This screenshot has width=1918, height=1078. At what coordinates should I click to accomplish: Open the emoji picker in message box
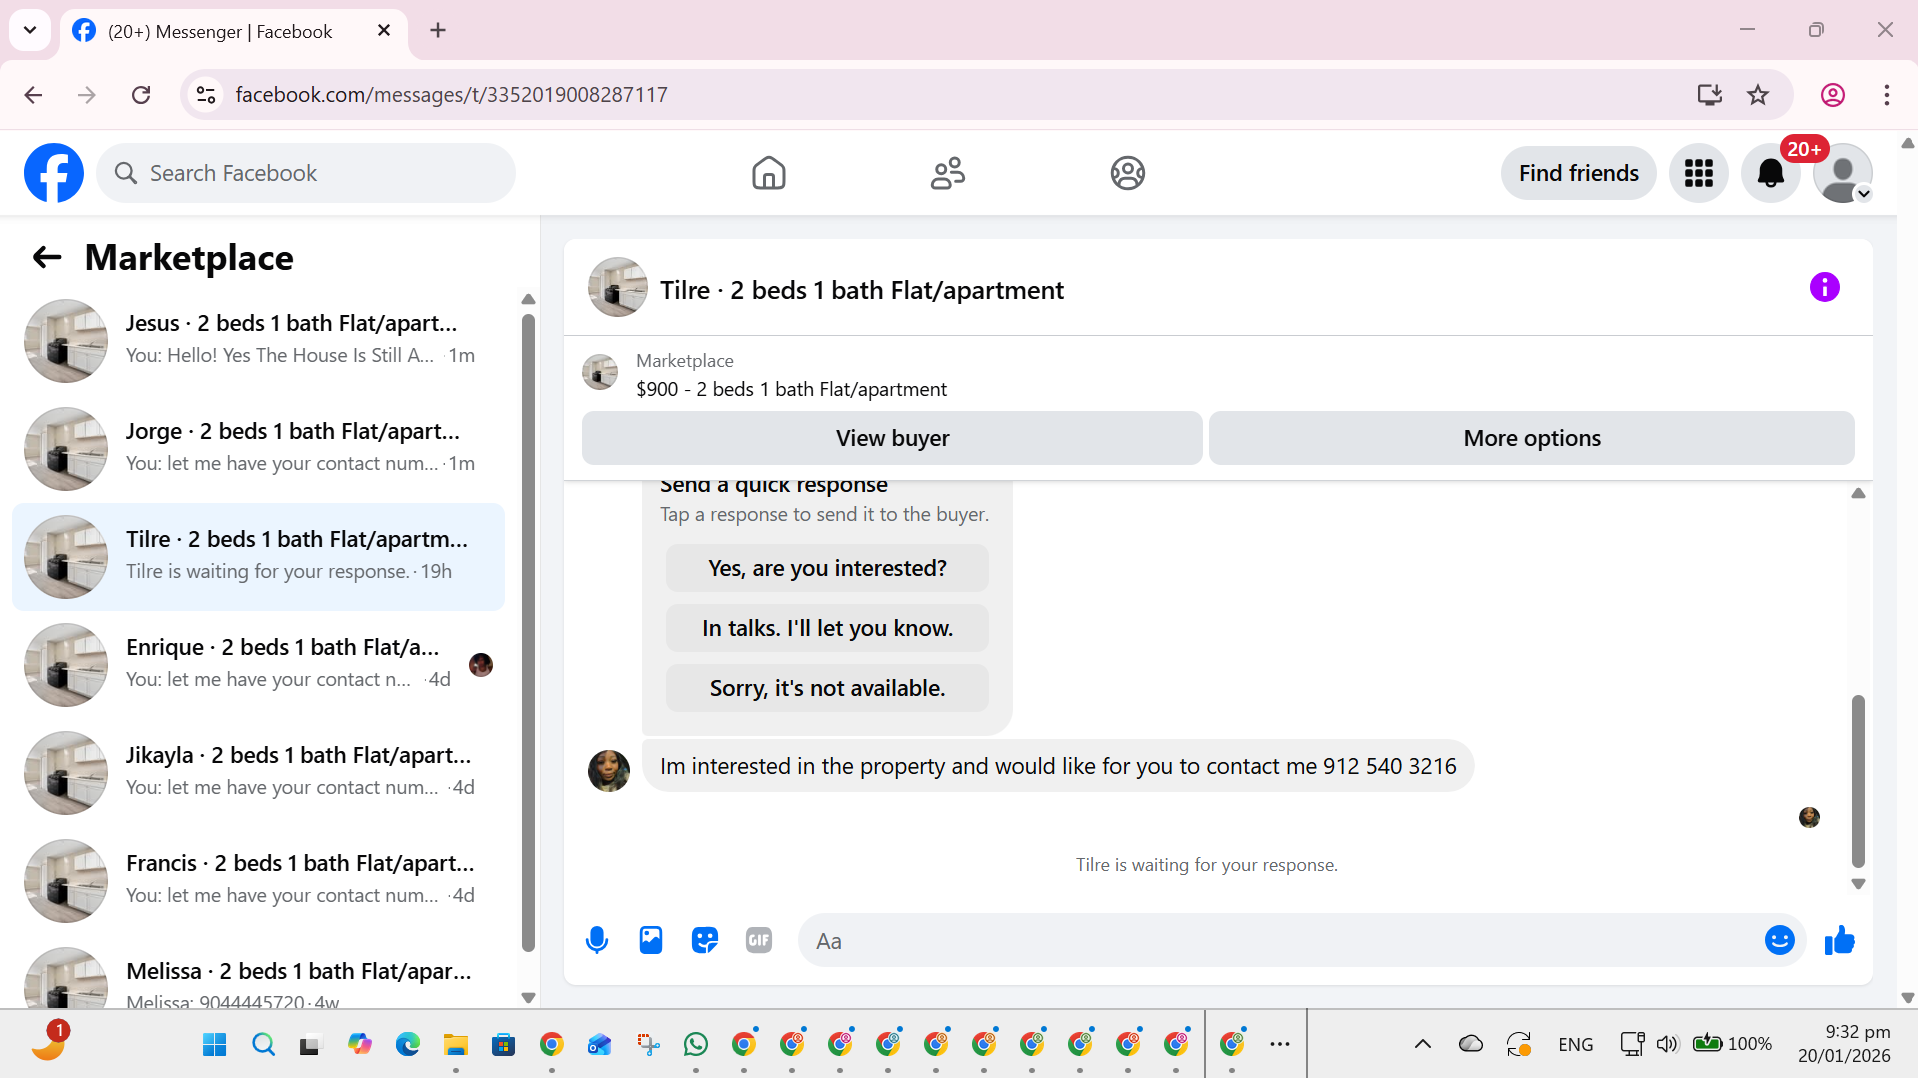tap(1779, 940)
